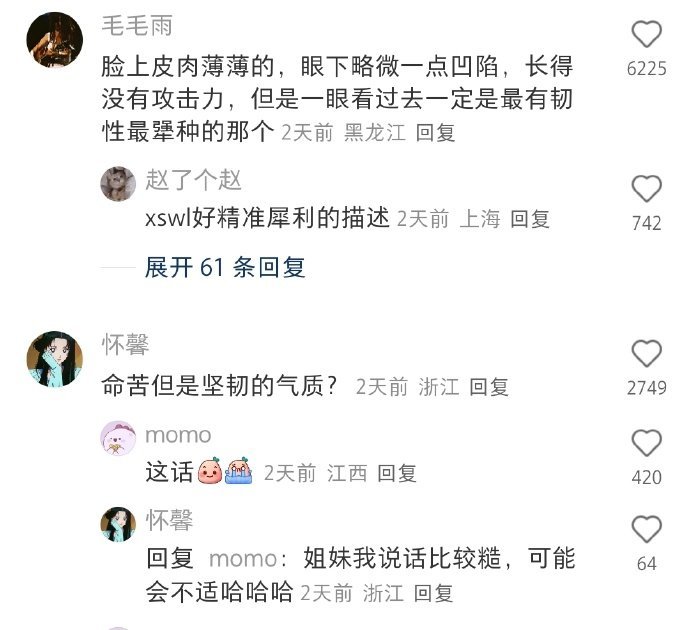Like 赵了个赵's reply with 742 likes
This screenshot has height=630, width=690.
point(646,189)
